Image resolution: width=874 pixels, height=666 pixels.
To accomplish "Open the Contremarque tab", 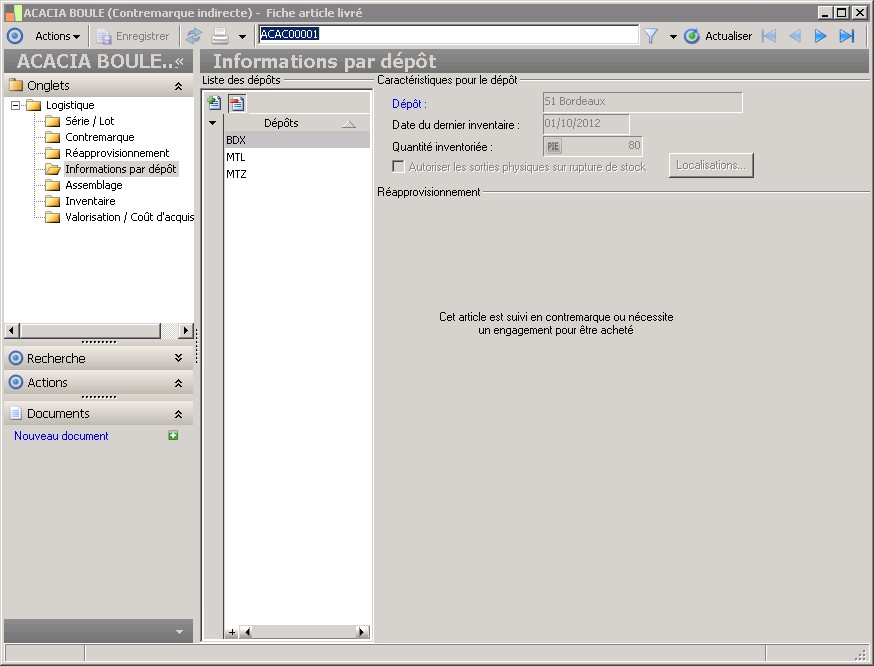I will (x=99, y=137).
